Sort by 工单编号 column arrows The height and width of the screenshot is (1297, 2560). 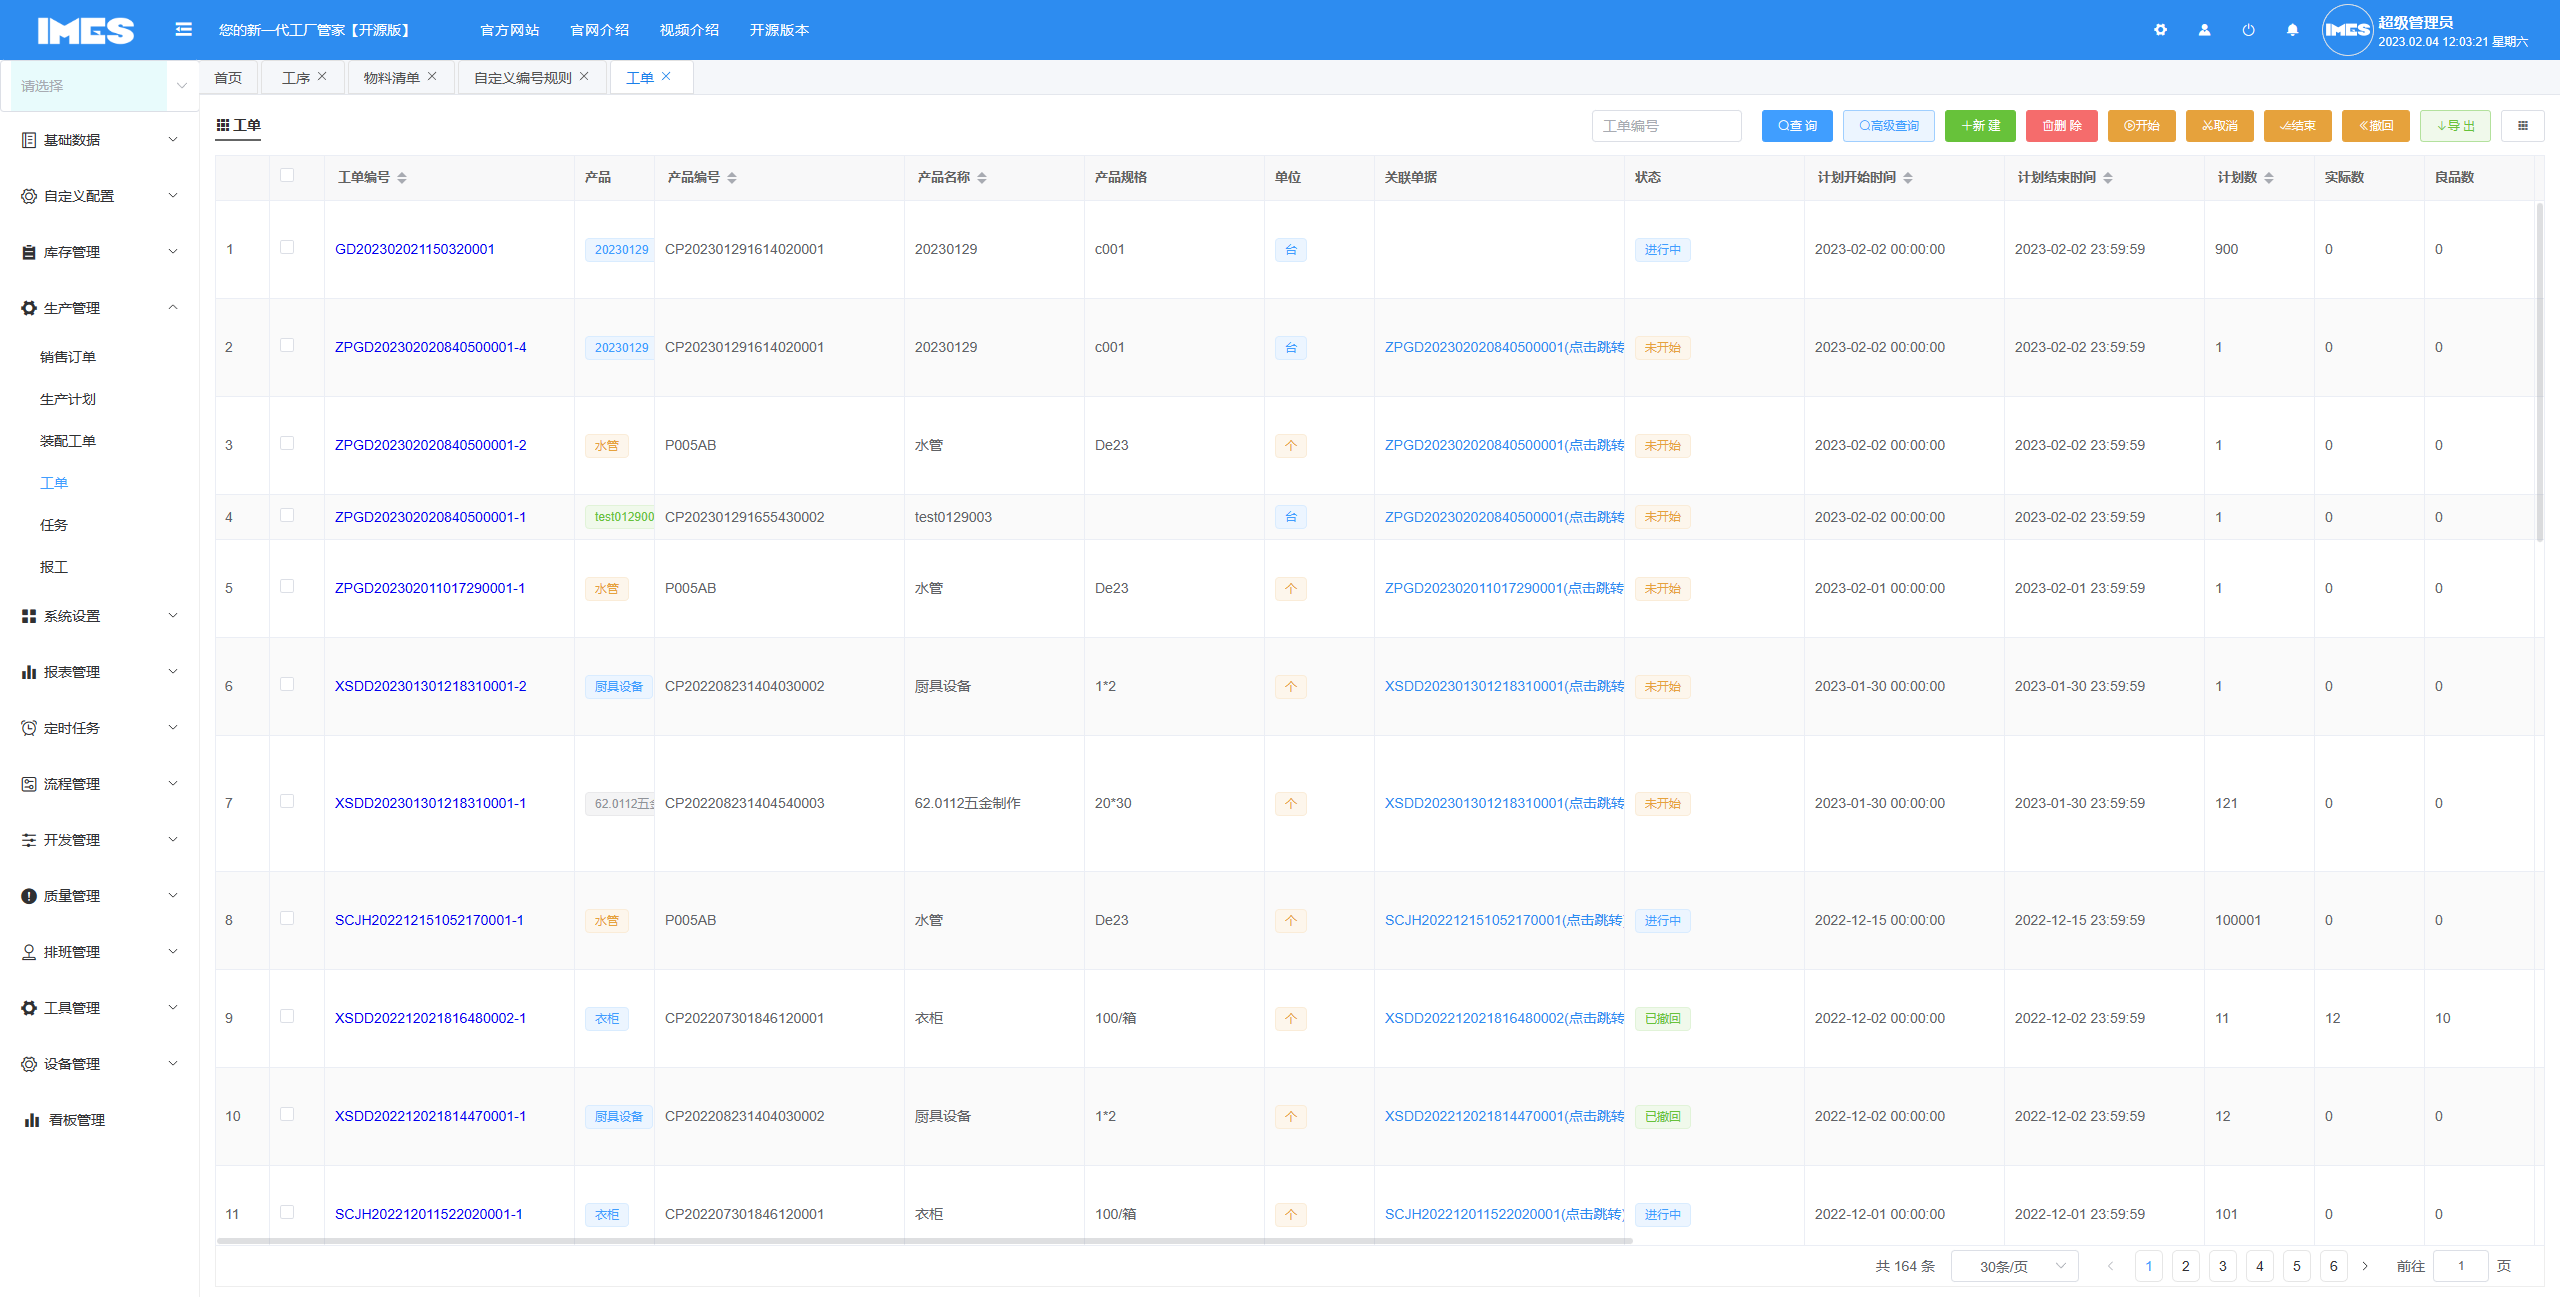tap(402, 178)
